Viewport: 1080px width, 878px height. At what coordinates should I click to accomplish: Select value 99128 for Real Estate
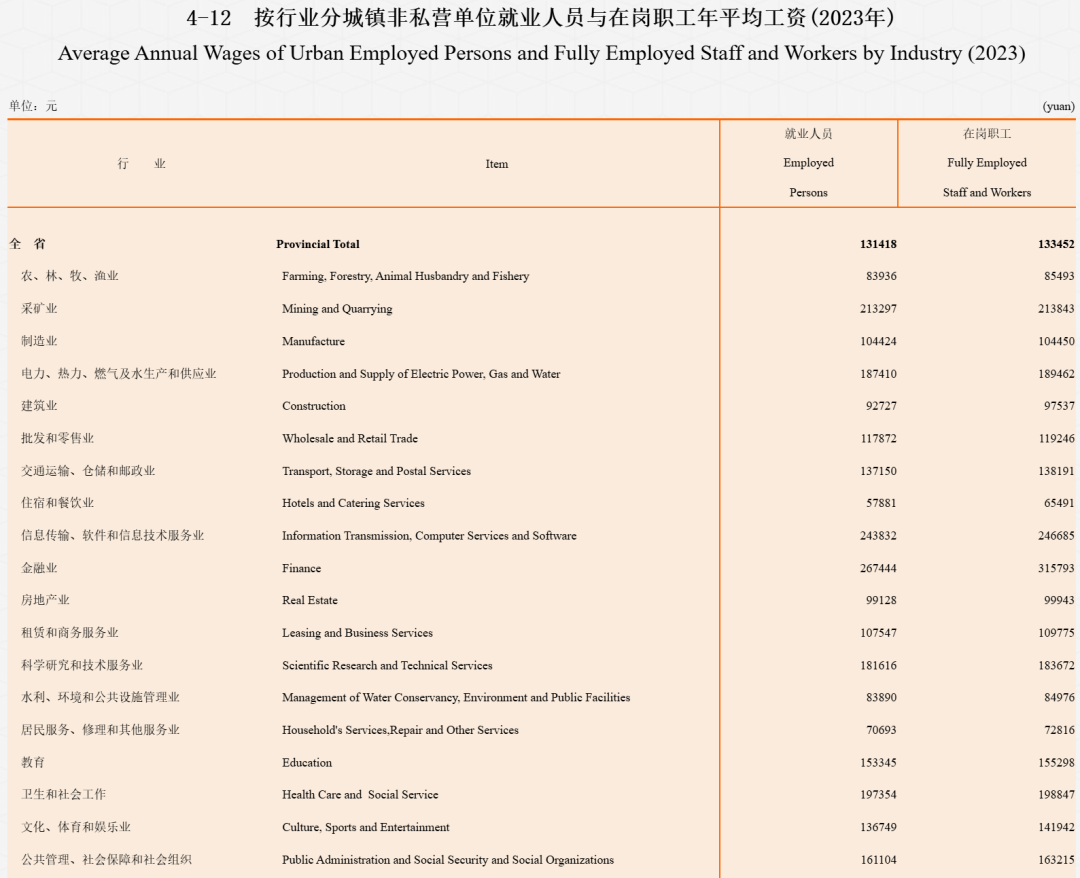pyautogui.click(x=881, y=600)
